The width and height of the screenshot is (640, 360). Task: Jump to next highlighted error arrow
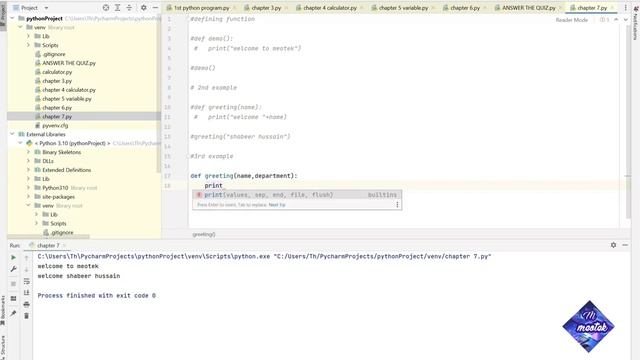[626, 20]
